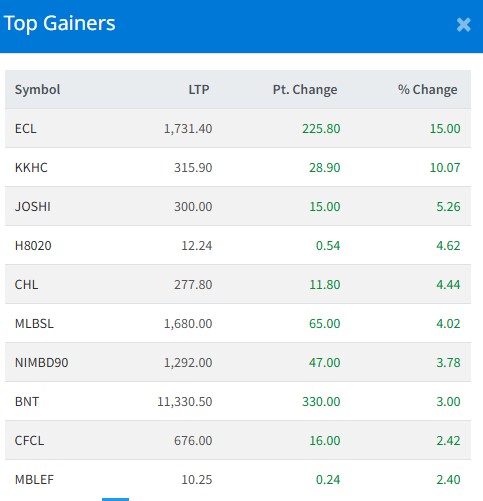Viewport: 483px width, 501px height.
Task: Select the H8020 symbol row
Action: click(x=238, y=245)
